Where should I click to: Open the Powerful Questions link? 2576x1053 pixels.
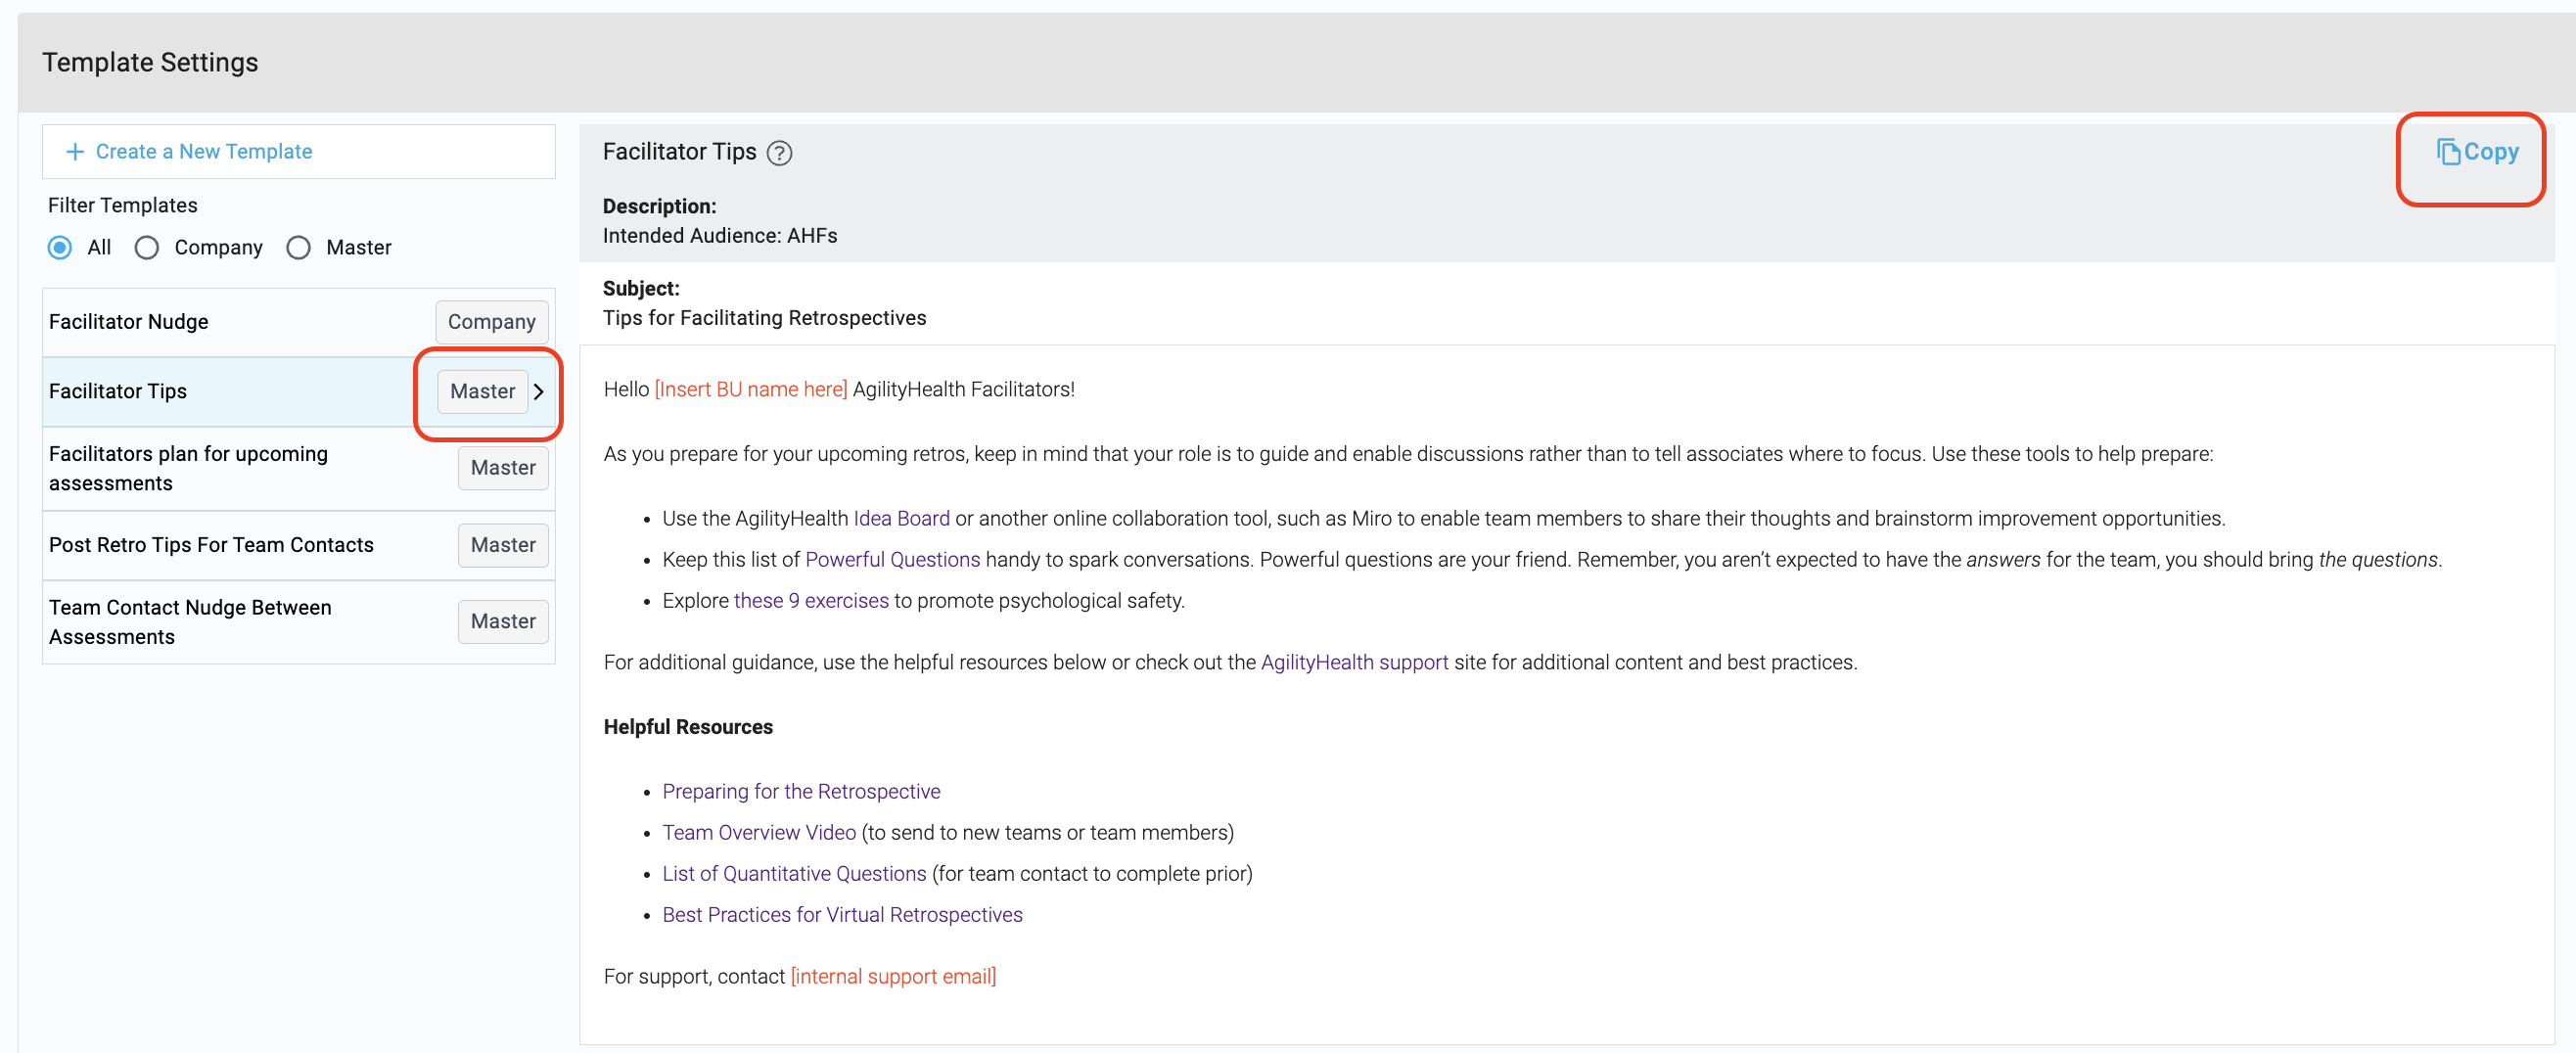(892, 560)
